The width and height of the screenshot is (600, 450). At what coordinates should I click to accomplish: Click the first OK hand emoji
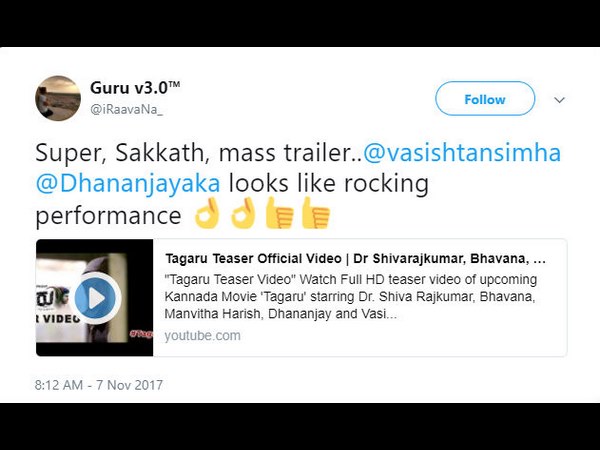click(x=207, y=213)
